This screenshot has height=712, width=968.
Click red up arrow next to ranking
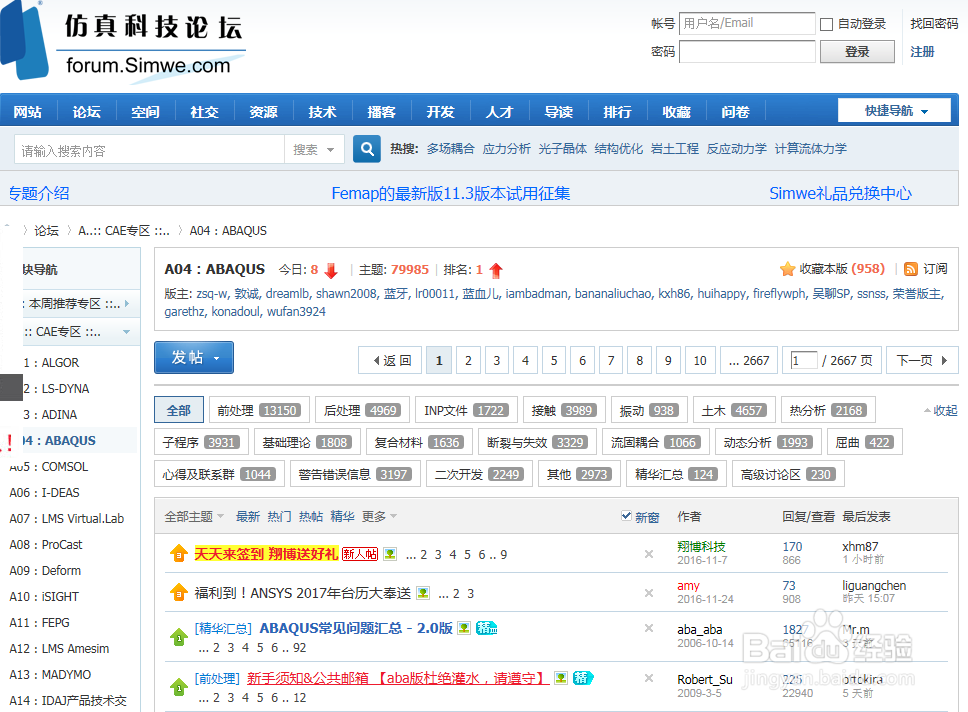(496, 270)
